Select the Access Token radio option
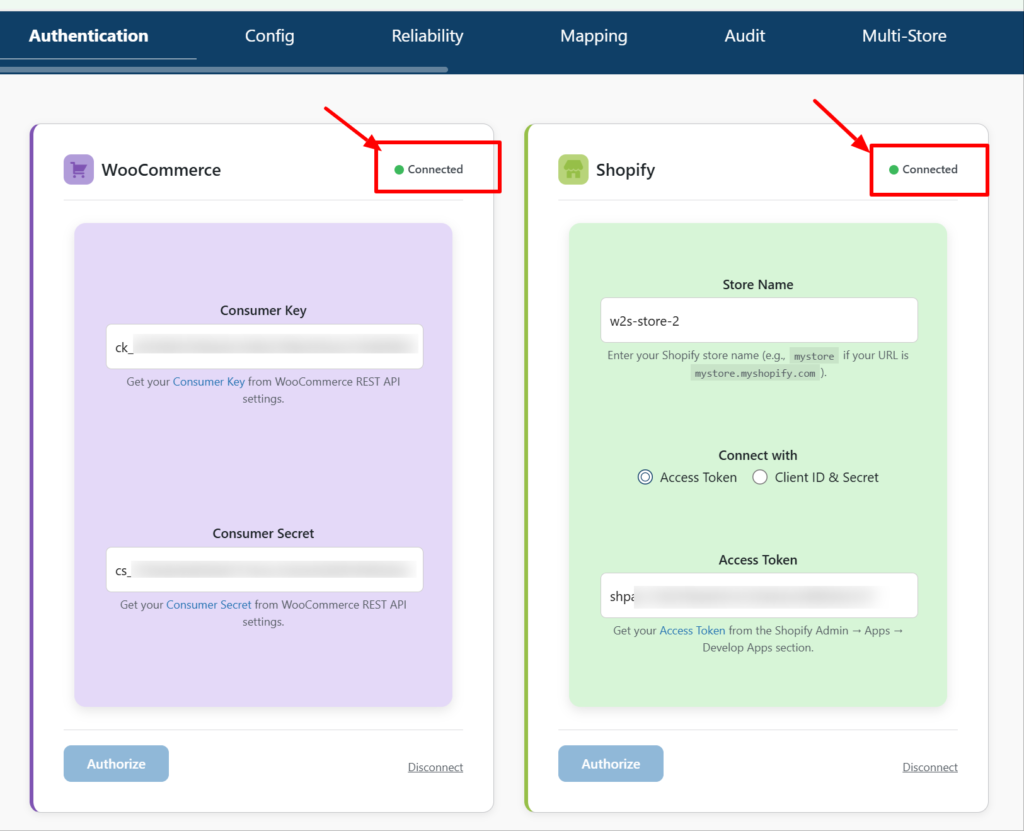Viewport: 1024px width, 831px height. pyautogui.click(x=645, y=477)
